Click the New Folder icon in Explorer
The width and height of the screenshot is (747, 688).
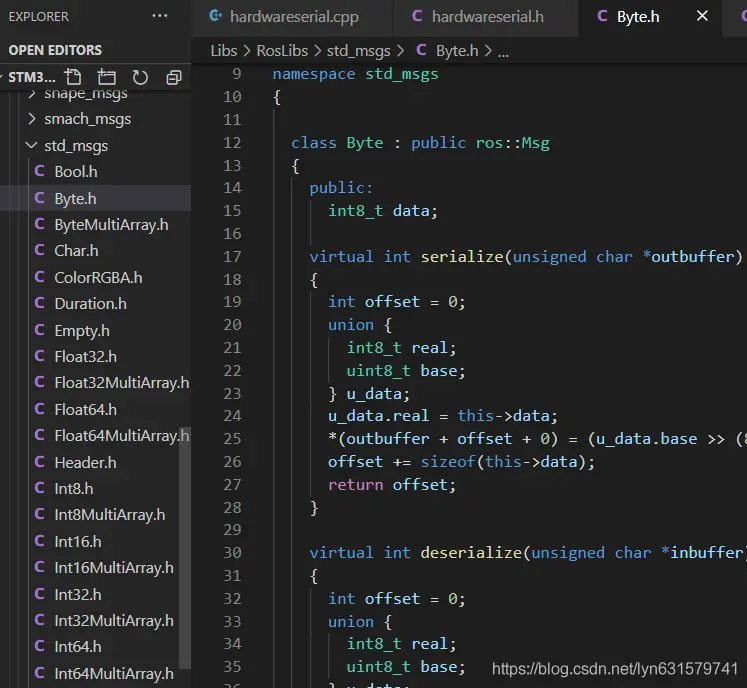(107, 77)
